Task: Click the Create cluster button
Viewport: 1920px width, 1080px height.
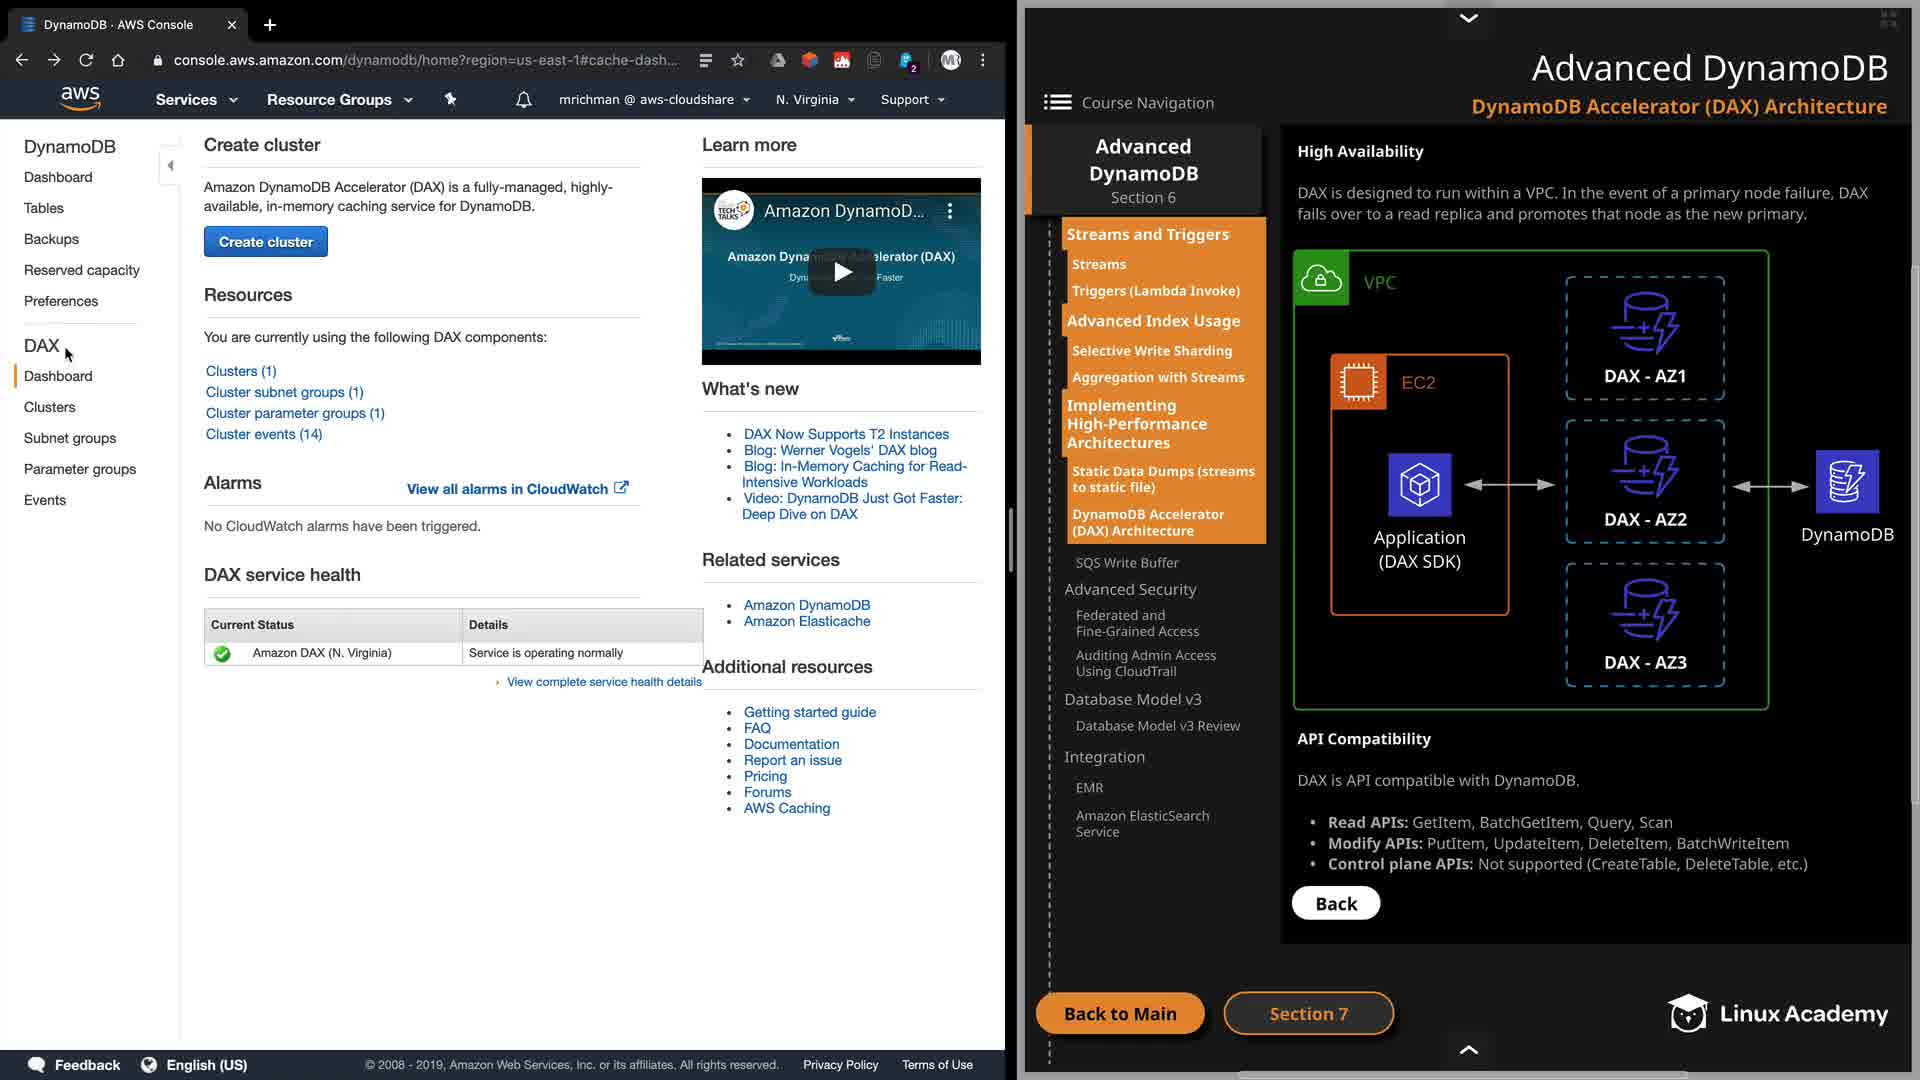Action: tap(265, 242)
